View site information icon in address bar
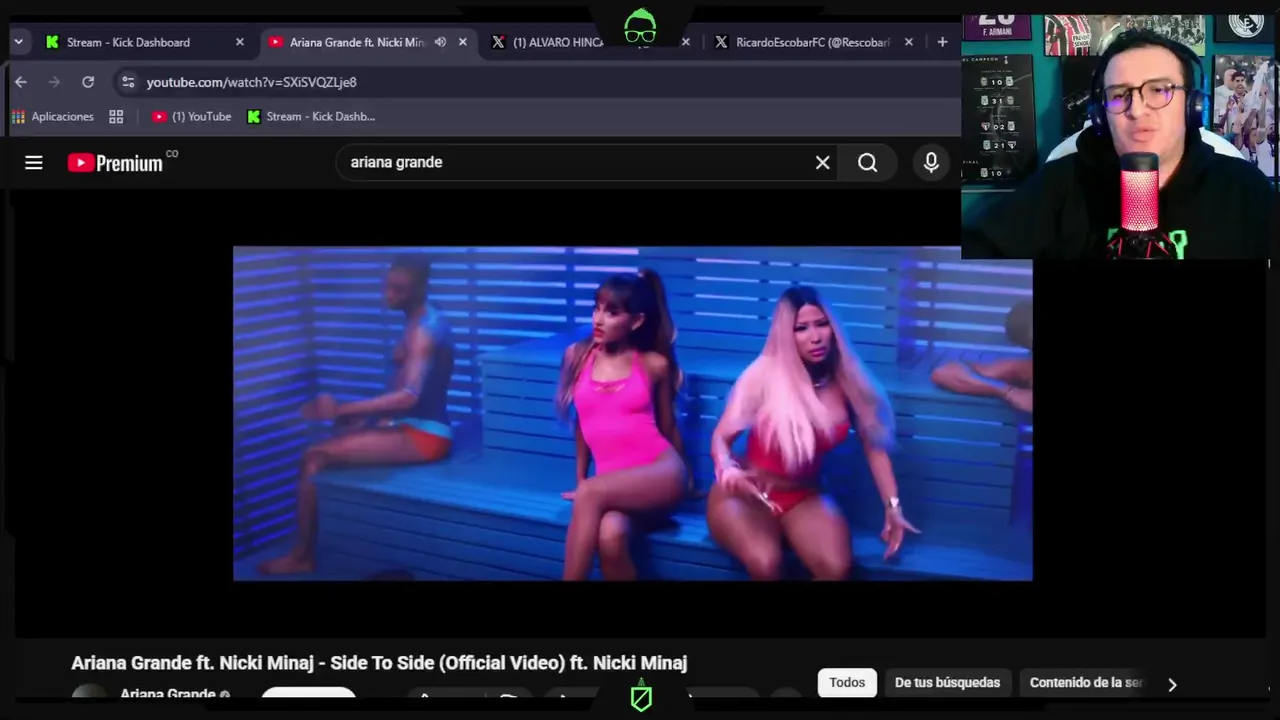This screenshot has width=1280, height=720. 127,82
